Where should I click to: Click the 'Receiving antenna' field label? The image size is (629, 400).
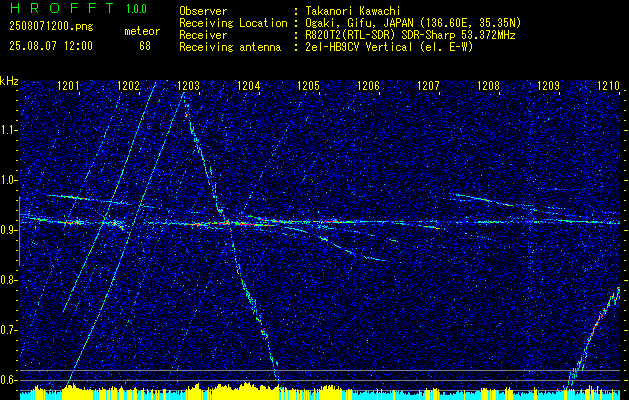[x=230, y=47]
